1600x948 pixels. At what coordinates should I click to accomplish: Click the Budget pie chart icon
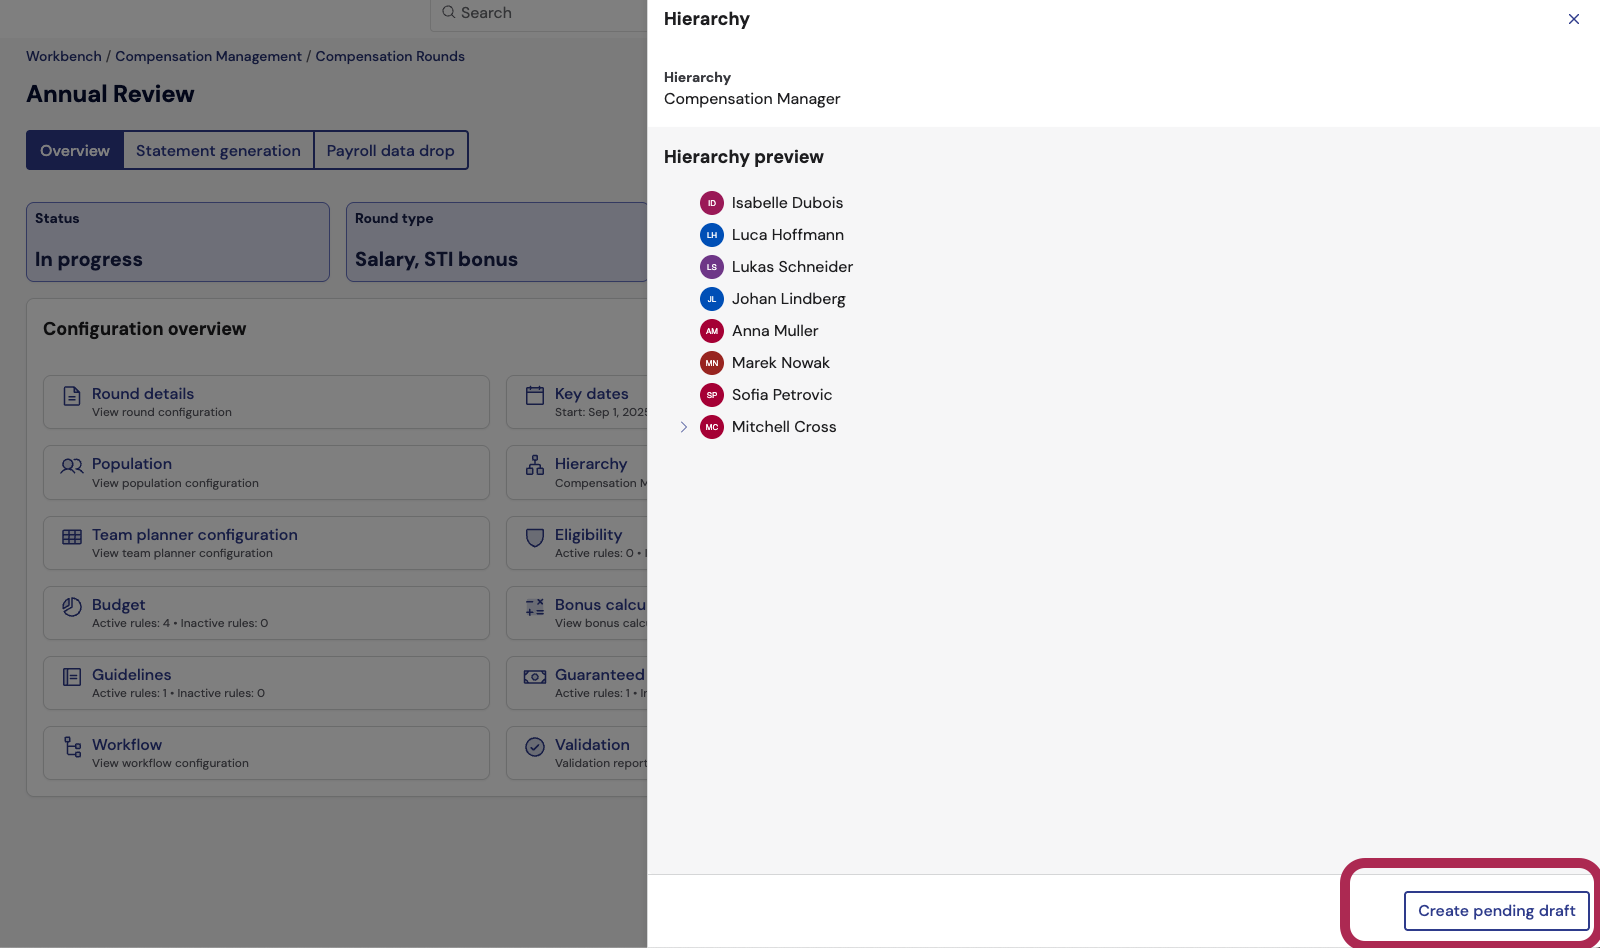point(72,607)
